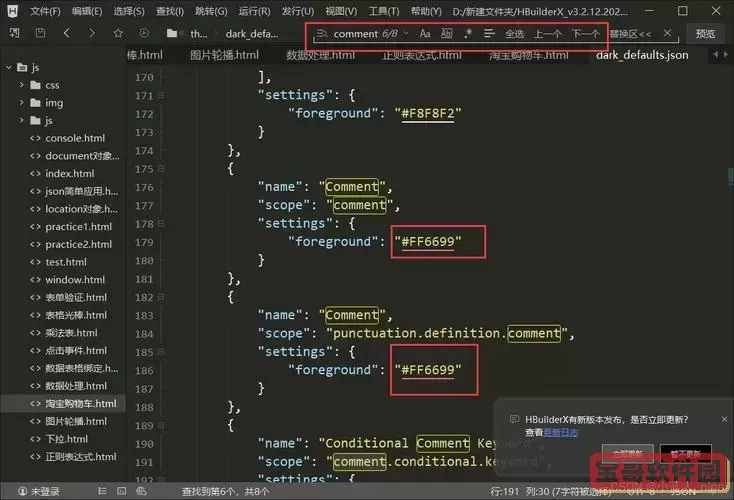Open the 文件(F) menu
The height and width of the screenshot is (500, 734).
45,11
